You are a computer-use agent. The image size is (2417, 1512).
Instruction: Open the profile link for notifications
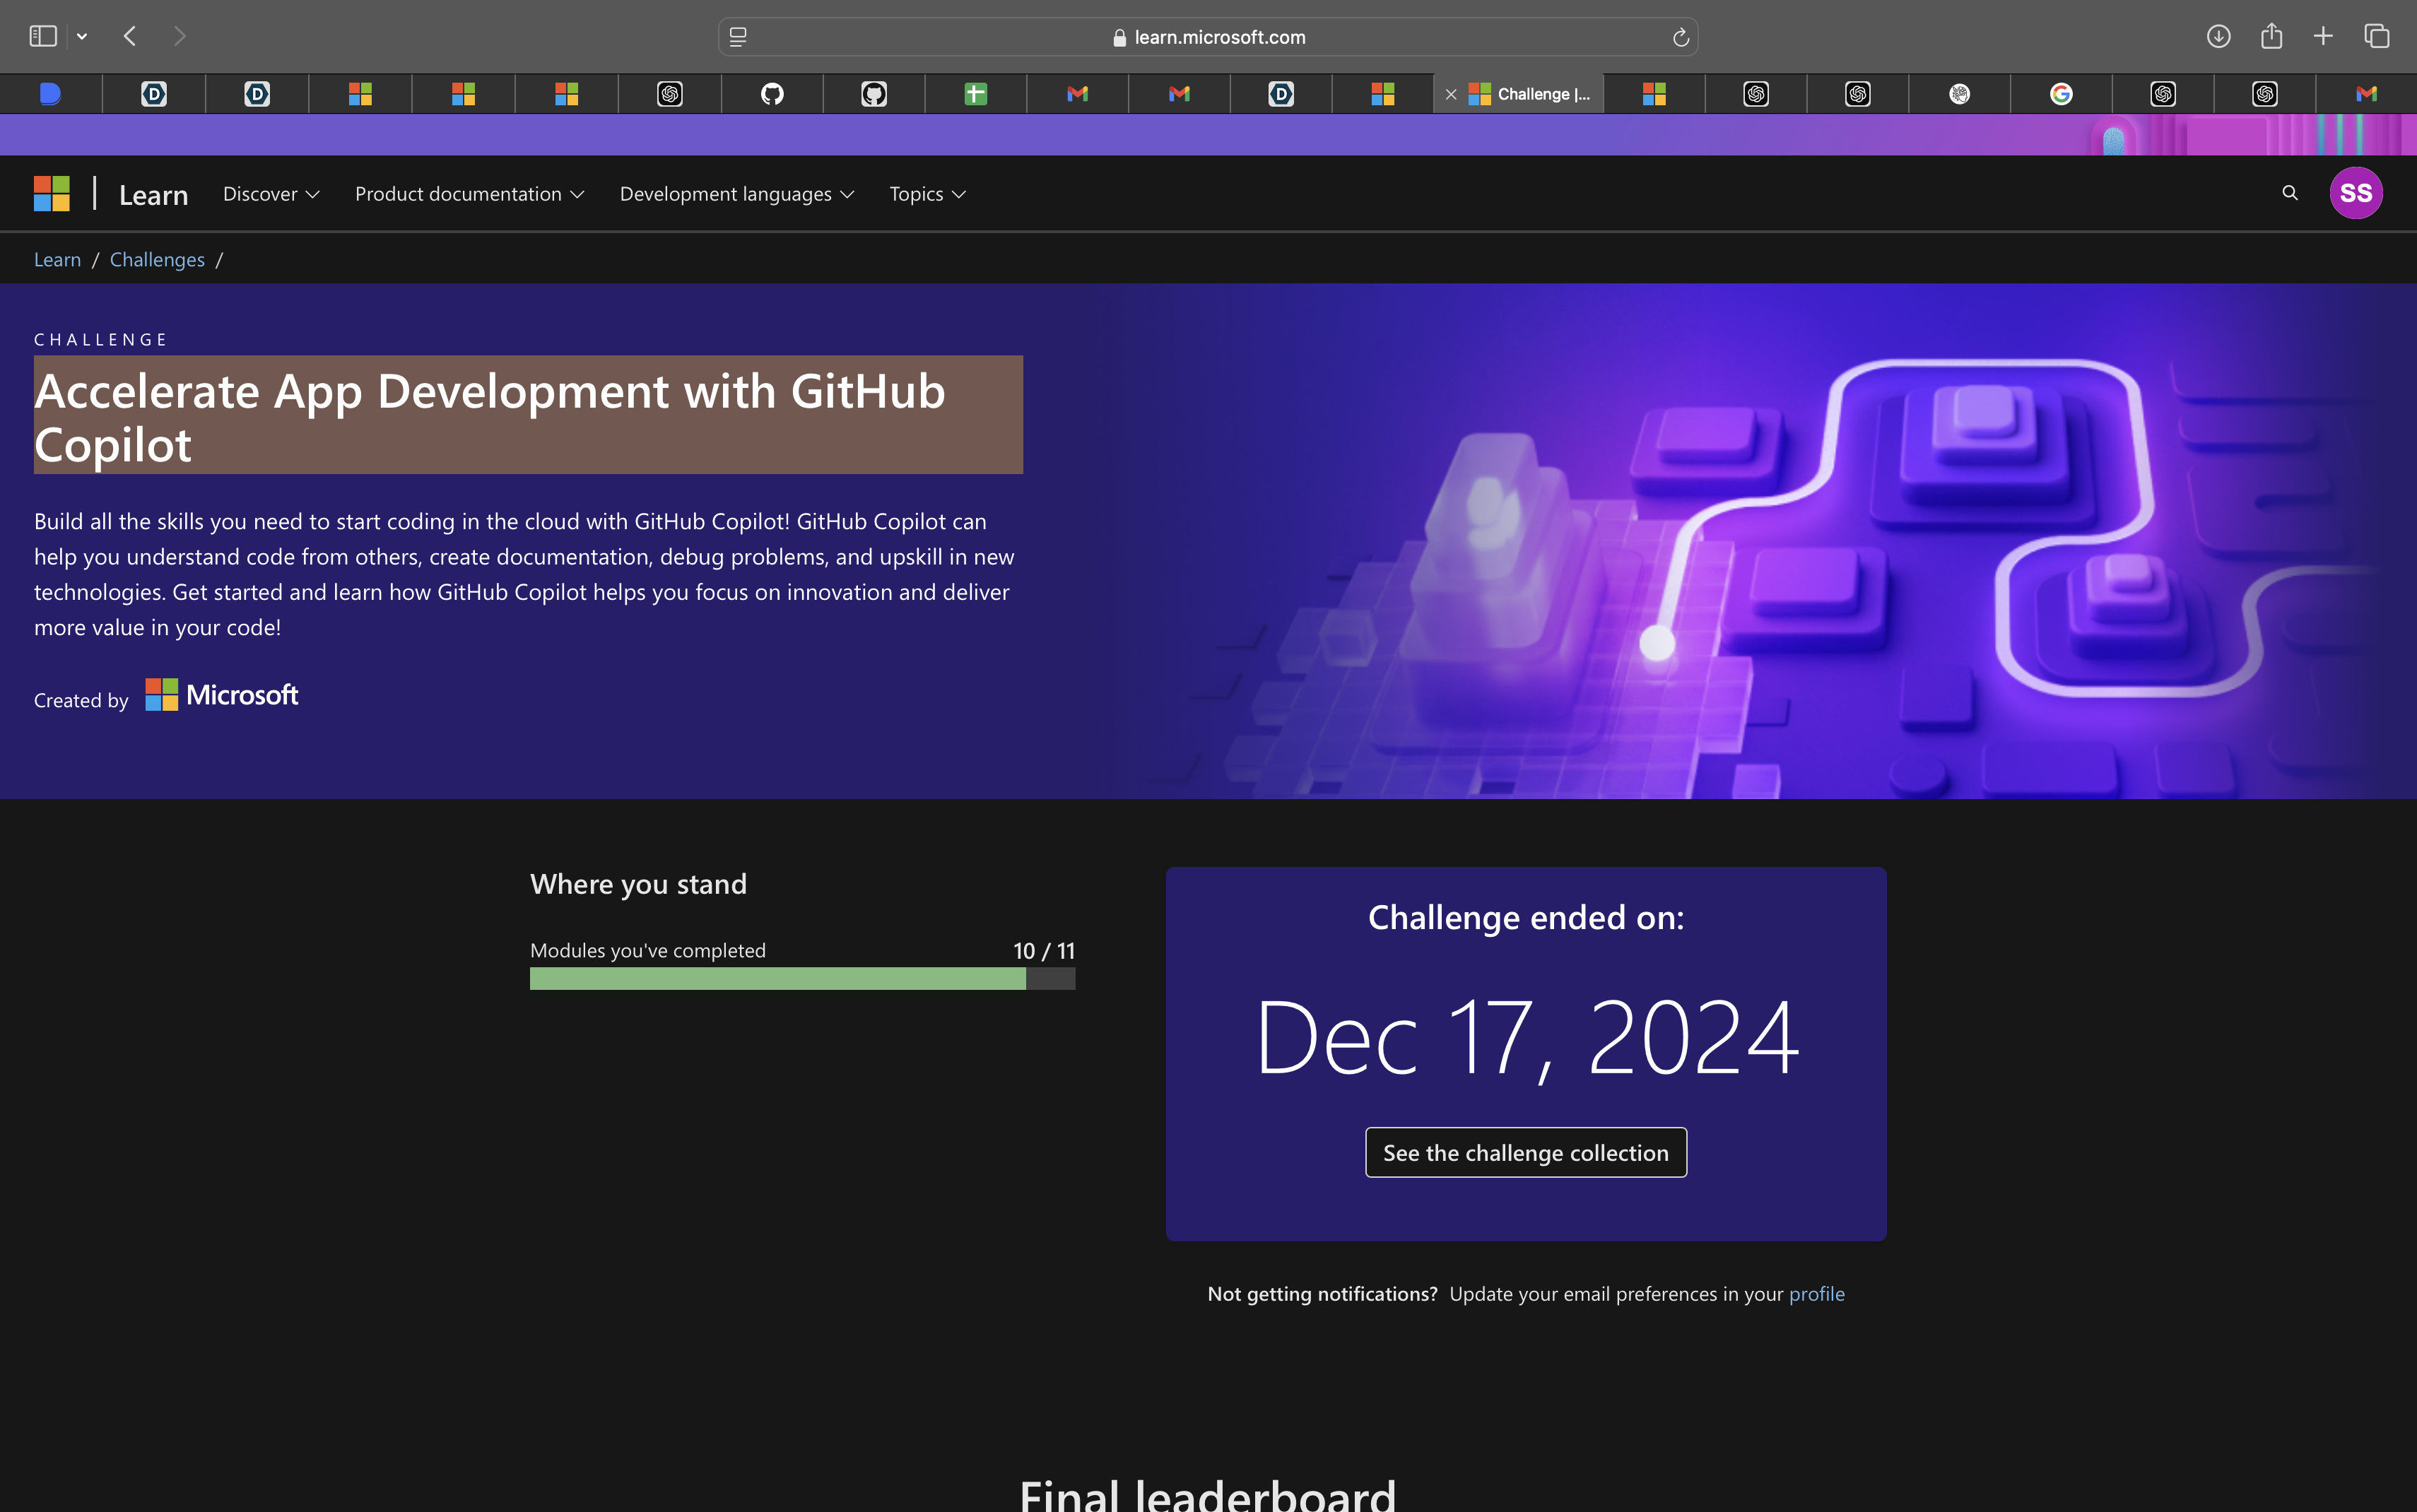click(x=1816, y=1294)
